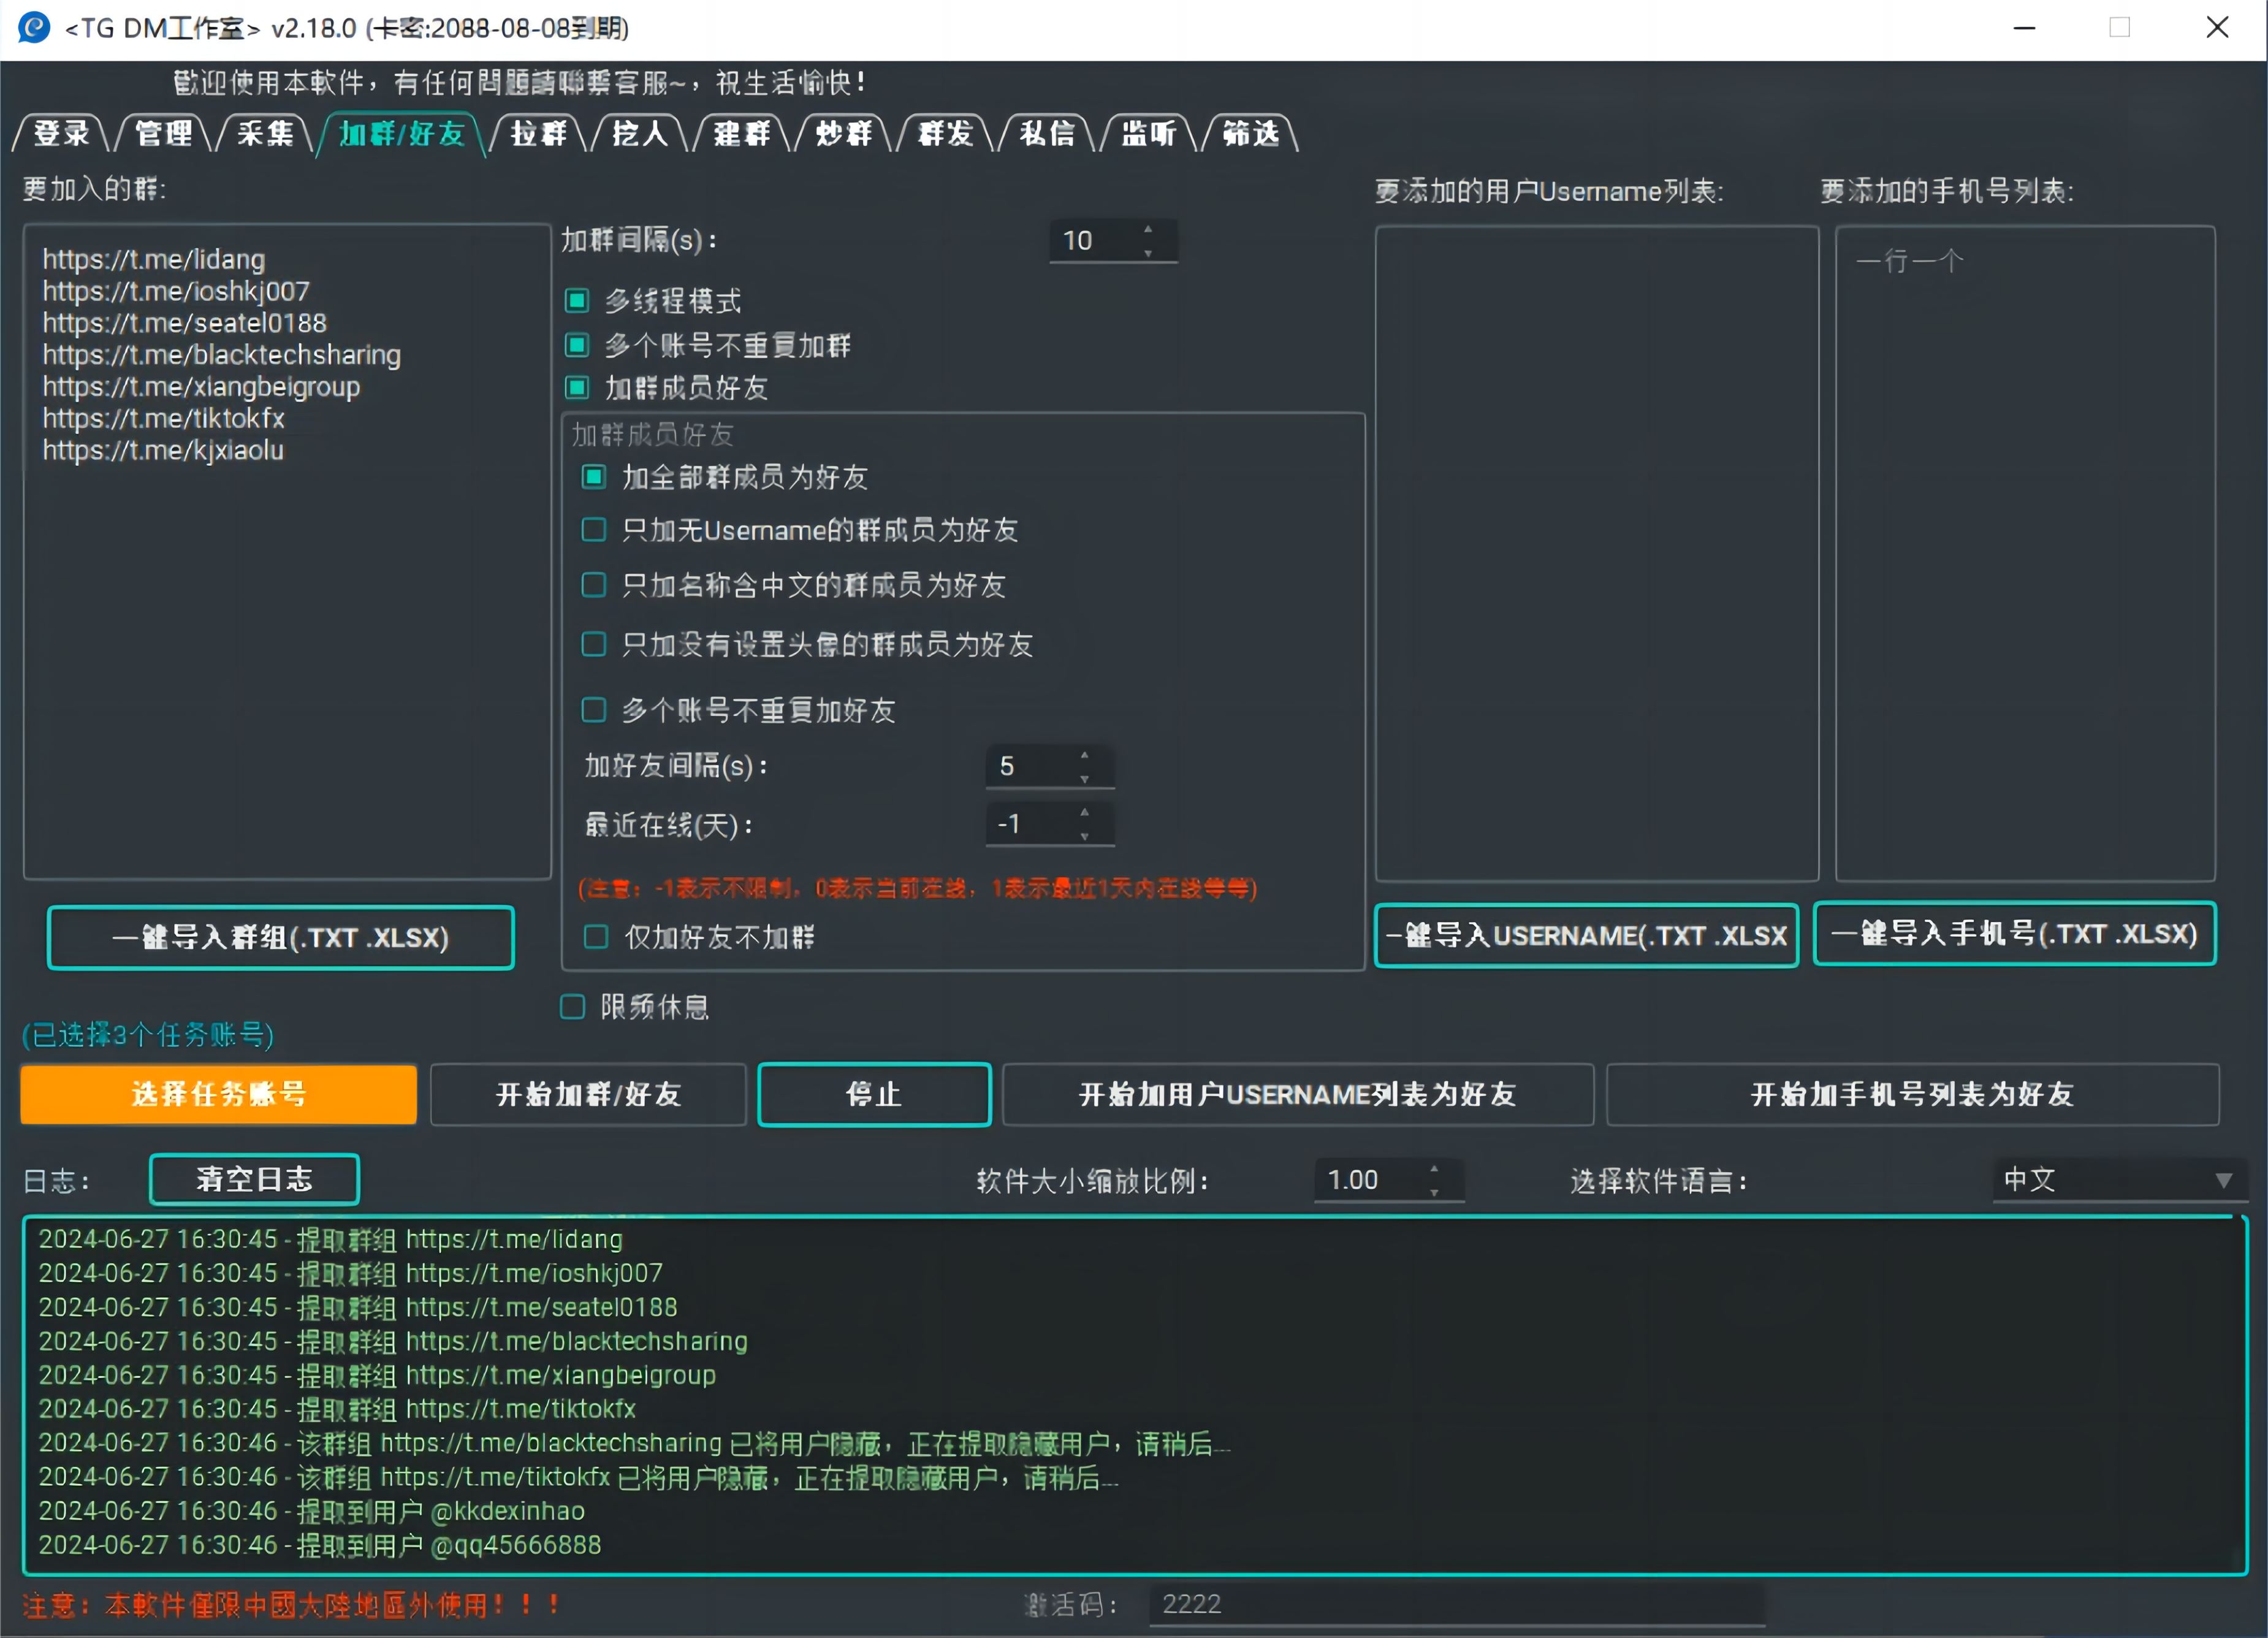Select https://t.me/tiktokfx in group list
This screenshot has height=1638, width=2268.
pos(164,418)
